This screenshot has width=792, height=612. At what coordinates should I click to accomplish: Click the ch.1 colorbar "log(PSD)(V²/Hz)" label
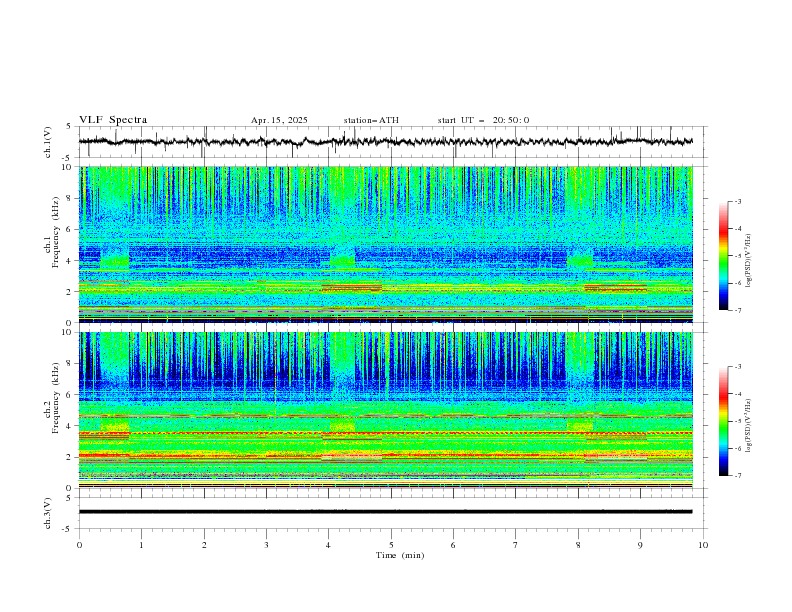point(748,261)
